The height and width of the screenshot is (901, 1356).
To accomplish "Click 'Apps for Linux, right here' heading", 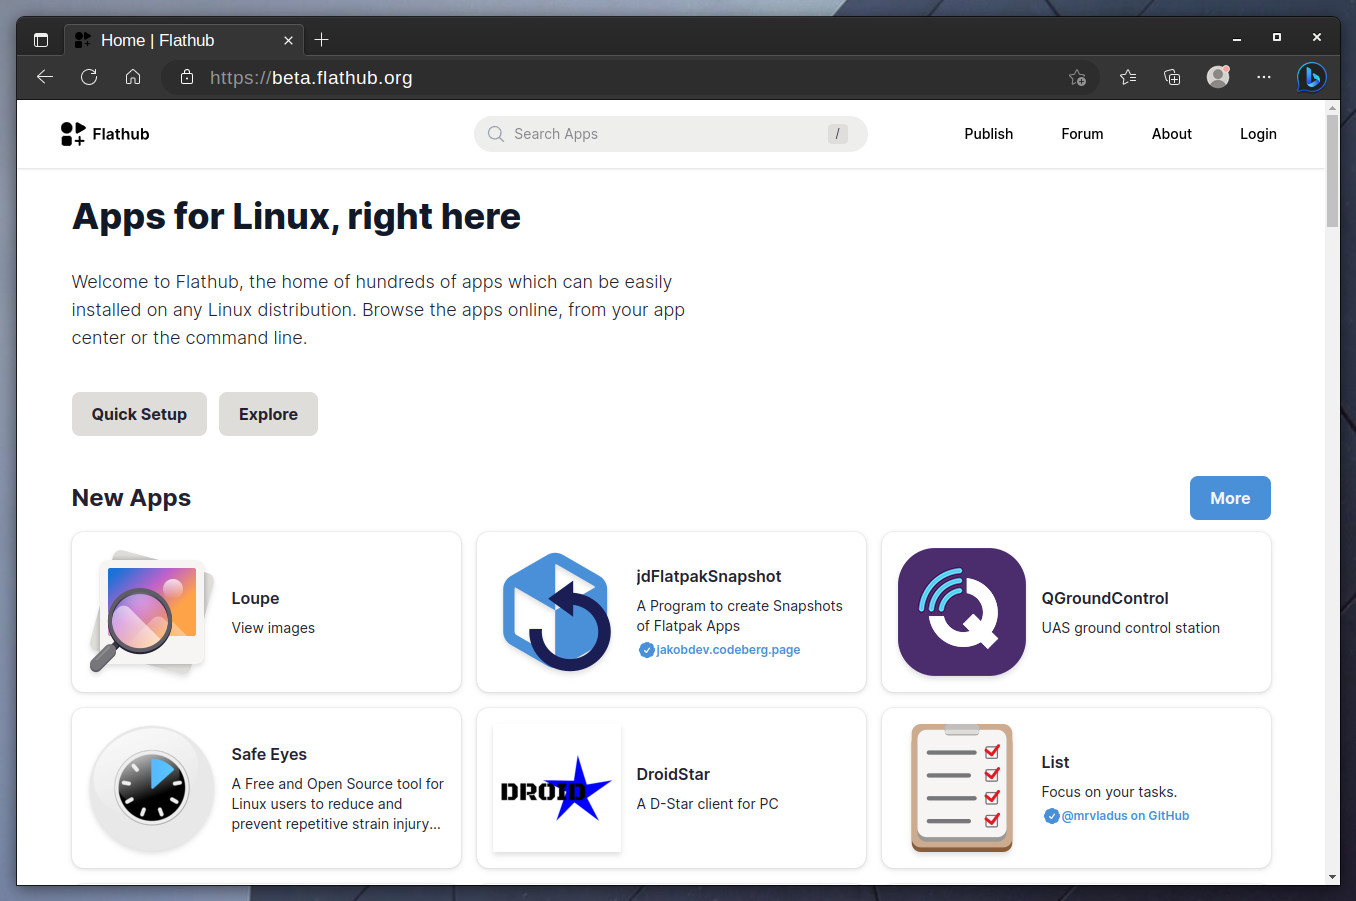I will [296, 216].
